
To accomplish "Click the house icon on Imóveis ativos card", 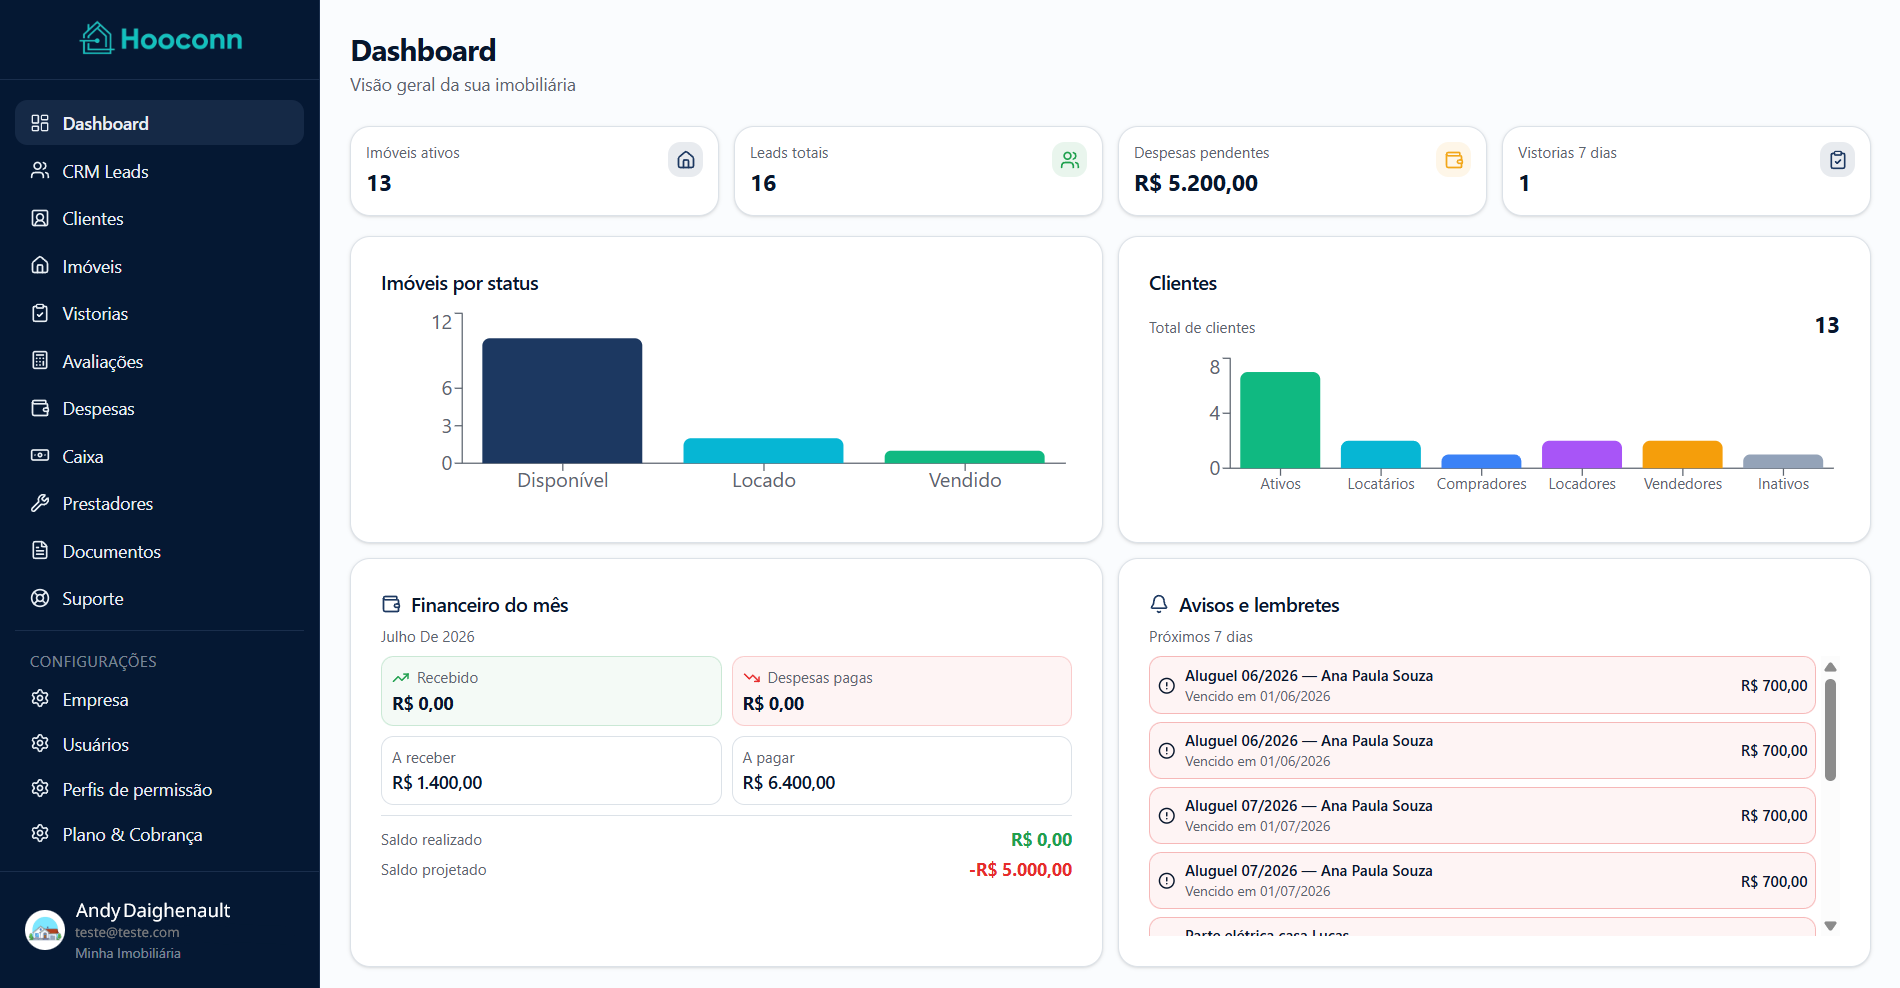I will click(x=686, y=160).
